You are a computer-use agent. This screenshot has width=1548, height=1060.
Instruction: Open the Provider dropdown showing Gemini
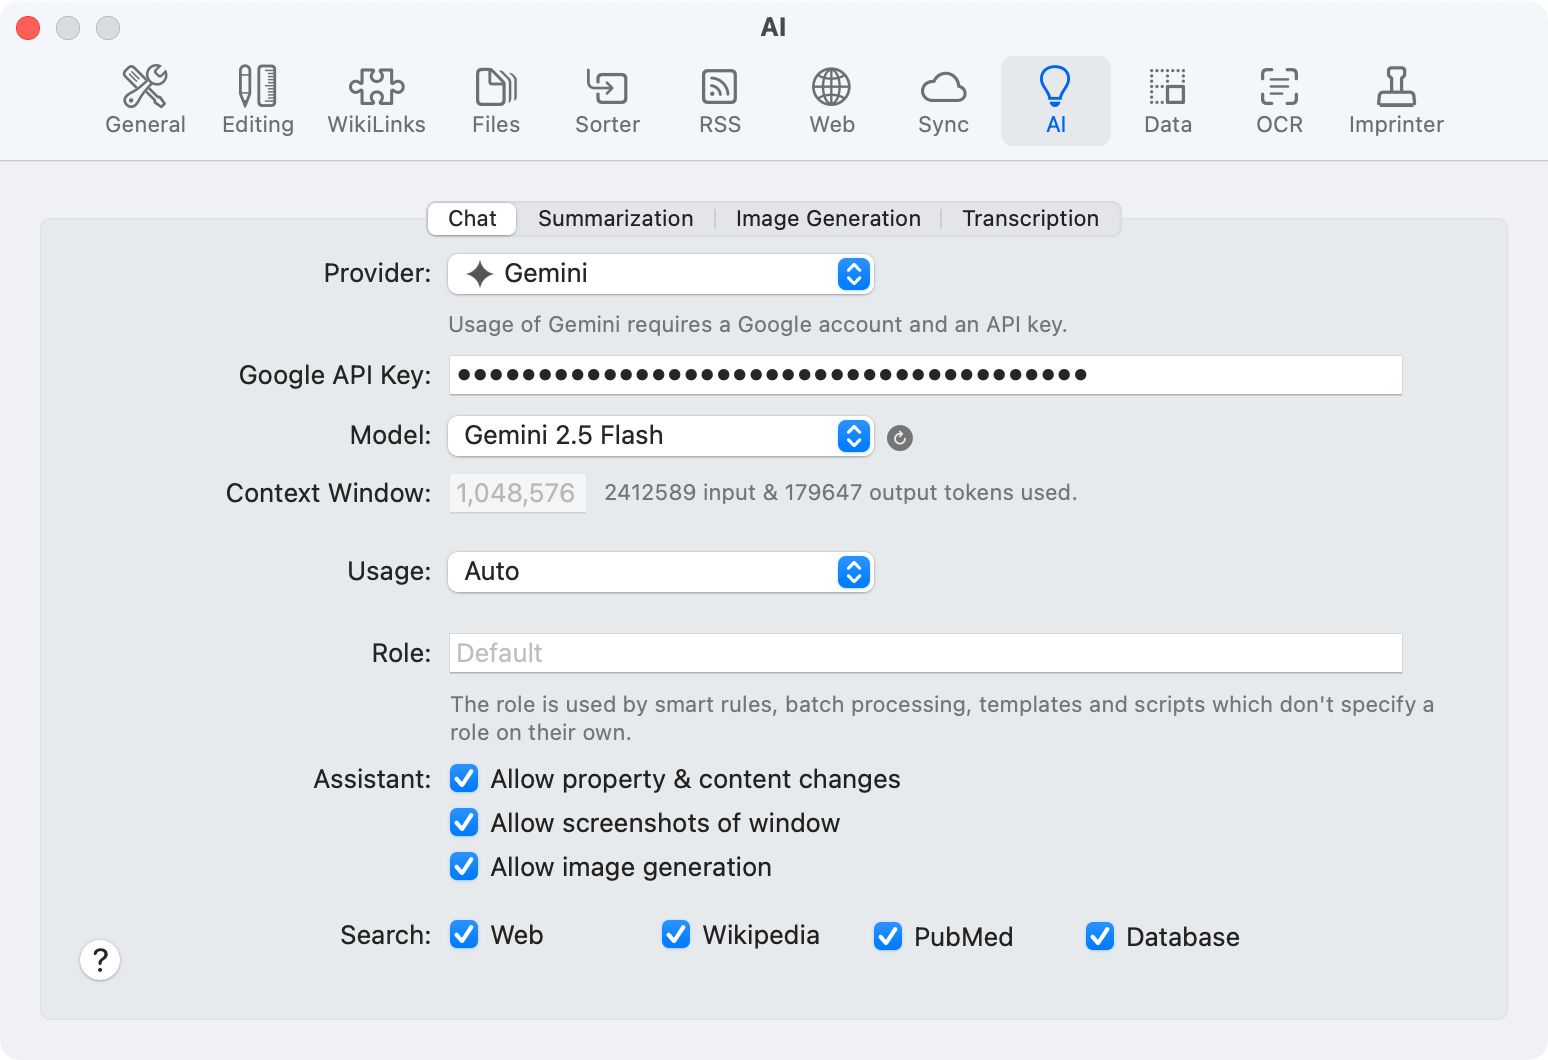pyautogui.click(x=660, y=274)
